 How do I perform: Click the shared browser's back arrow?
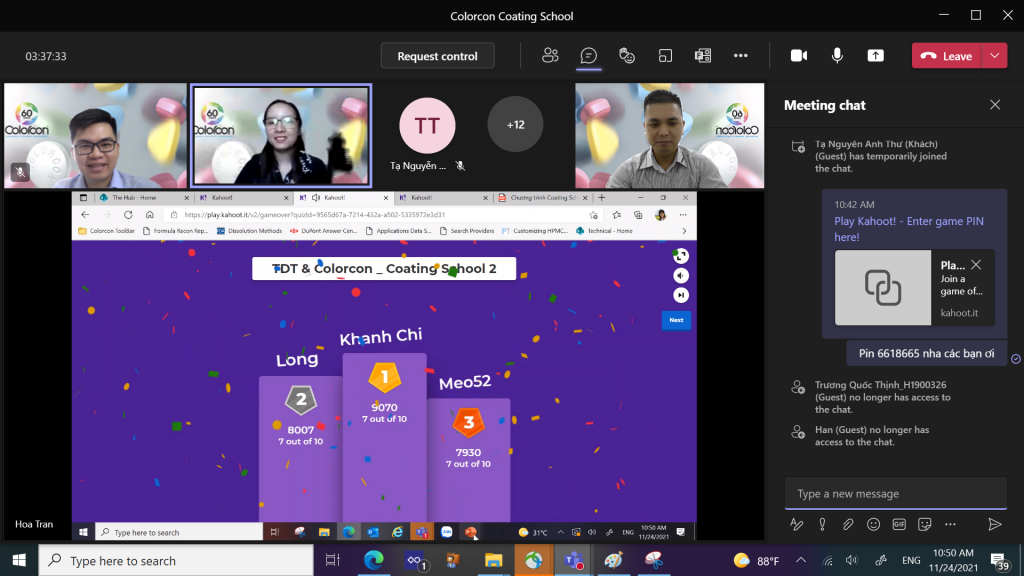pos(86,215)
